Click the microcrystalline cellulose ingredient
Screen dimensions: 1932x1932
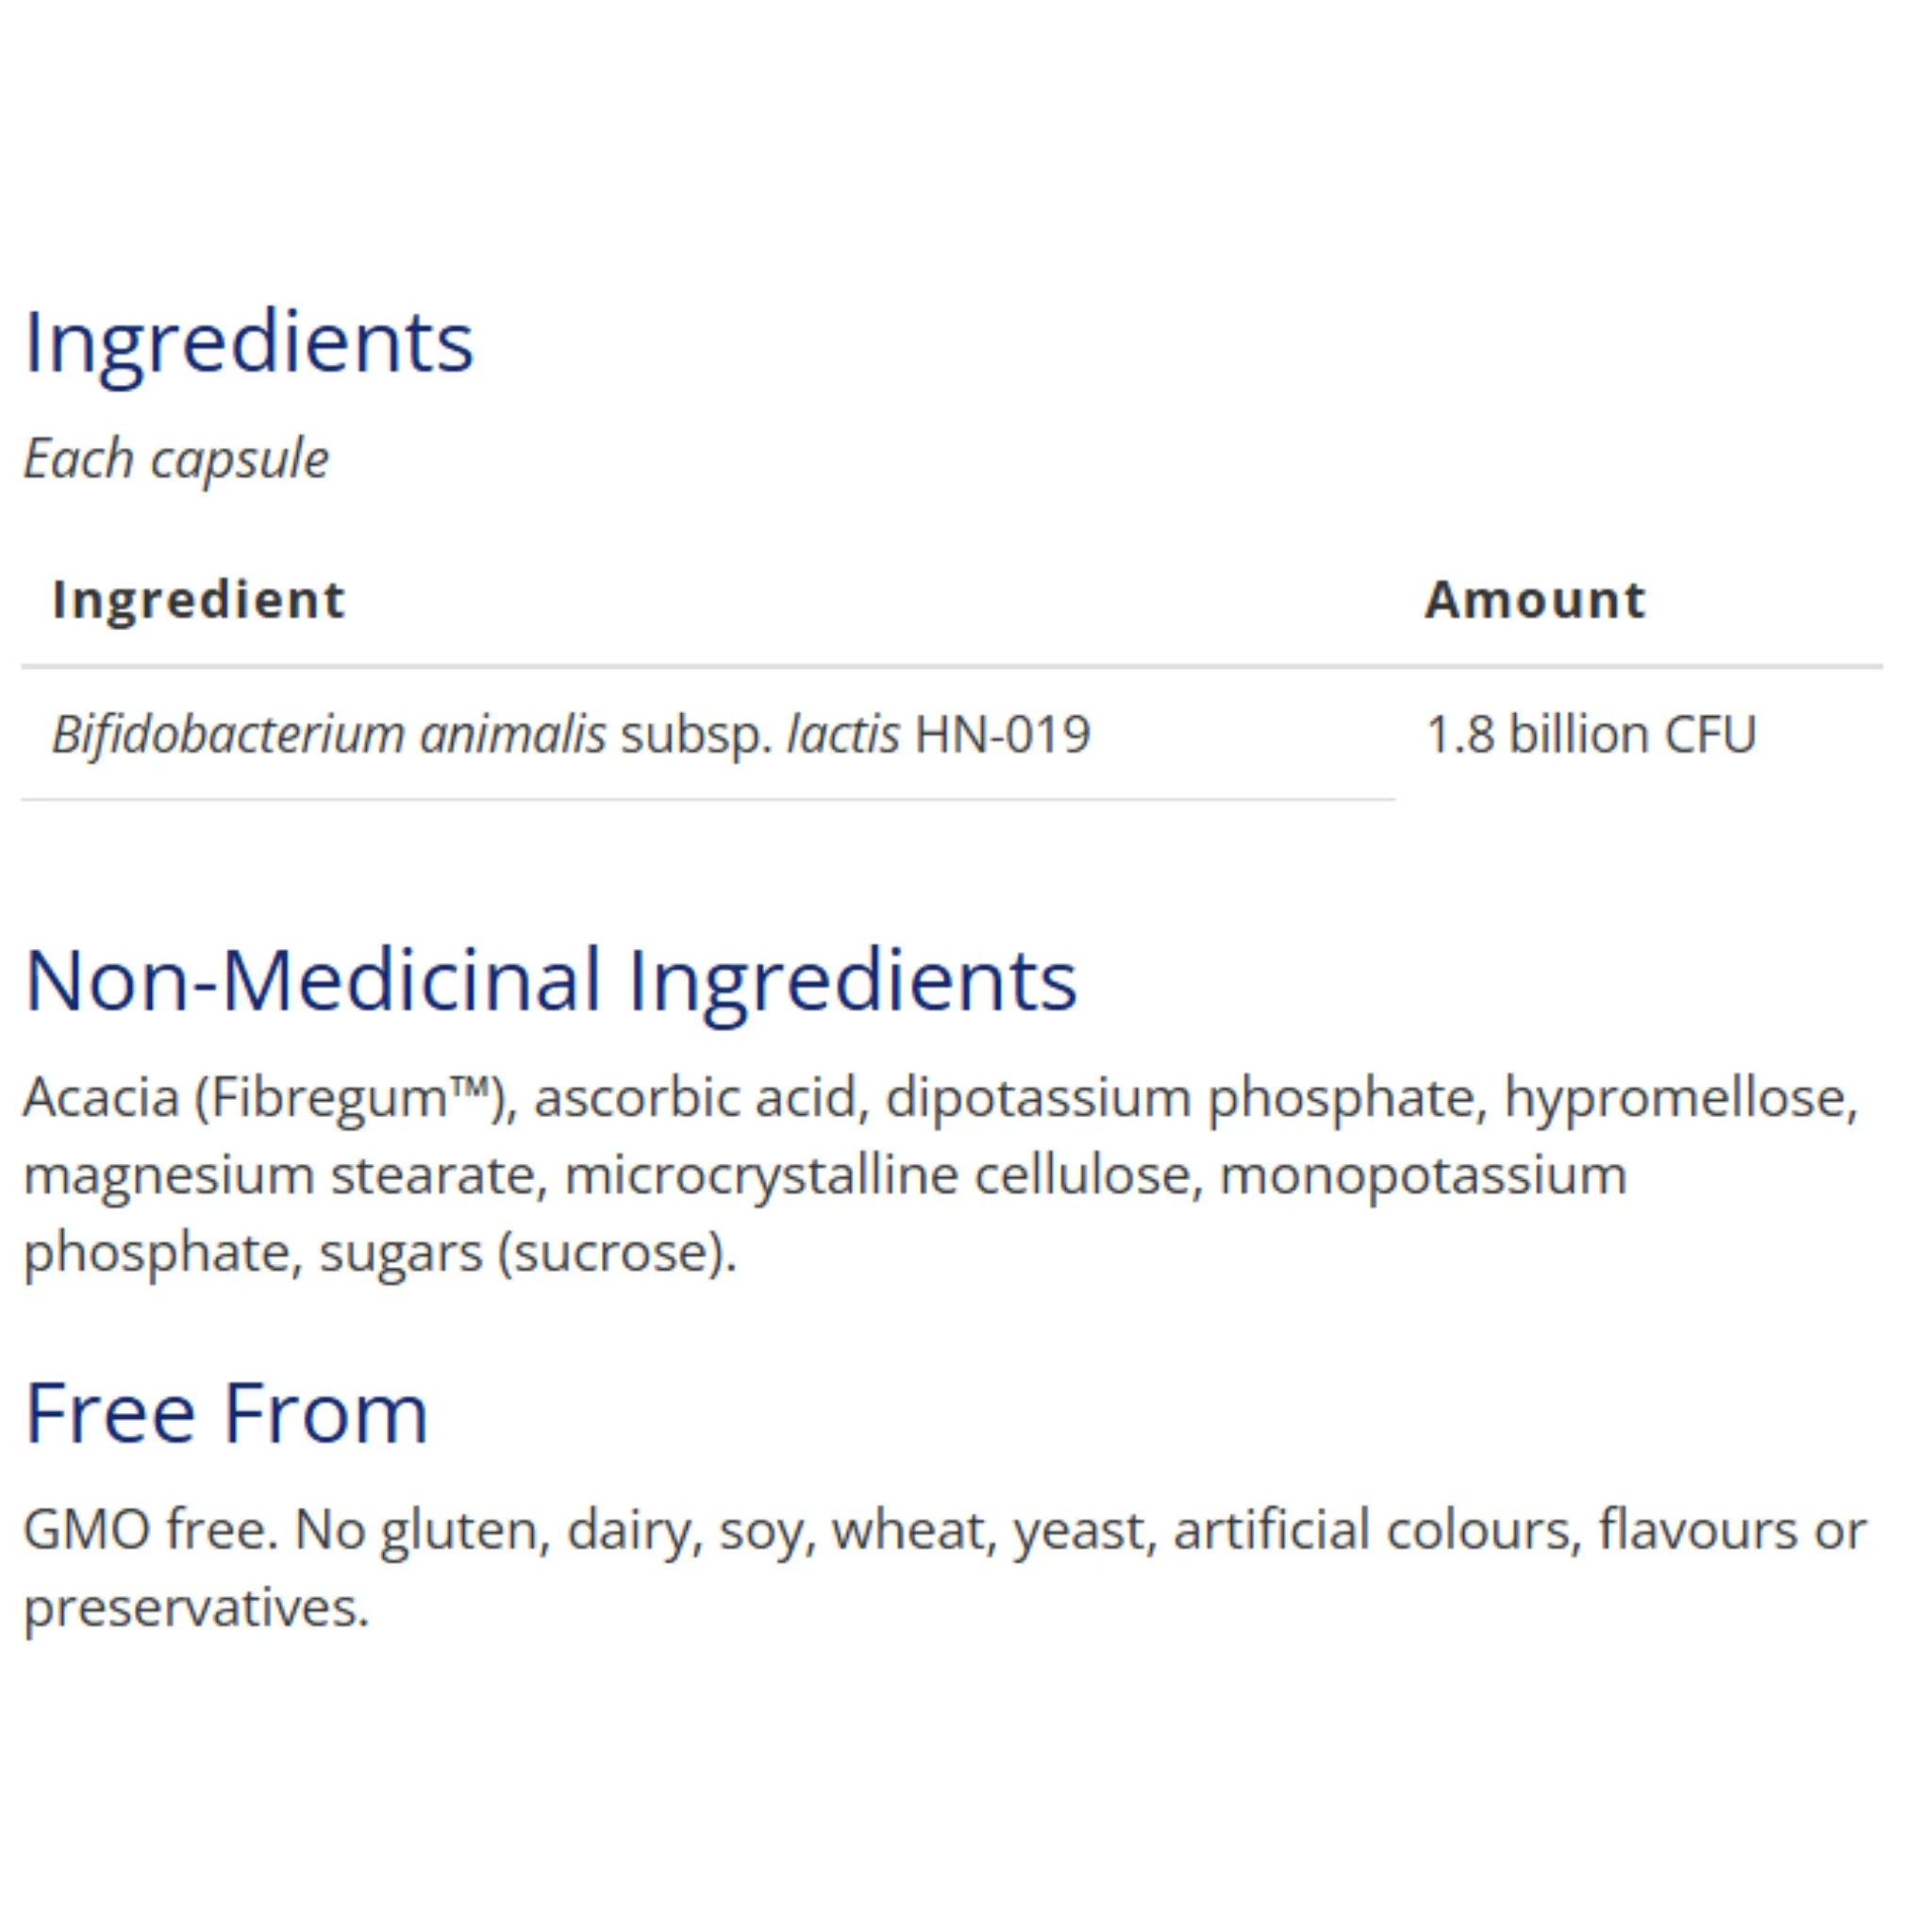click(x=877, y=1176)
